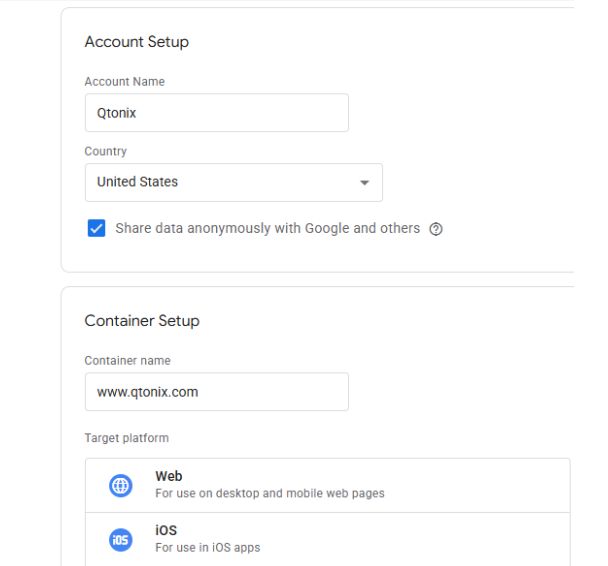Click the 'United States' text in Country selector
The width and height of the screenshot is (608, 566).
click(x=137, y=183)
